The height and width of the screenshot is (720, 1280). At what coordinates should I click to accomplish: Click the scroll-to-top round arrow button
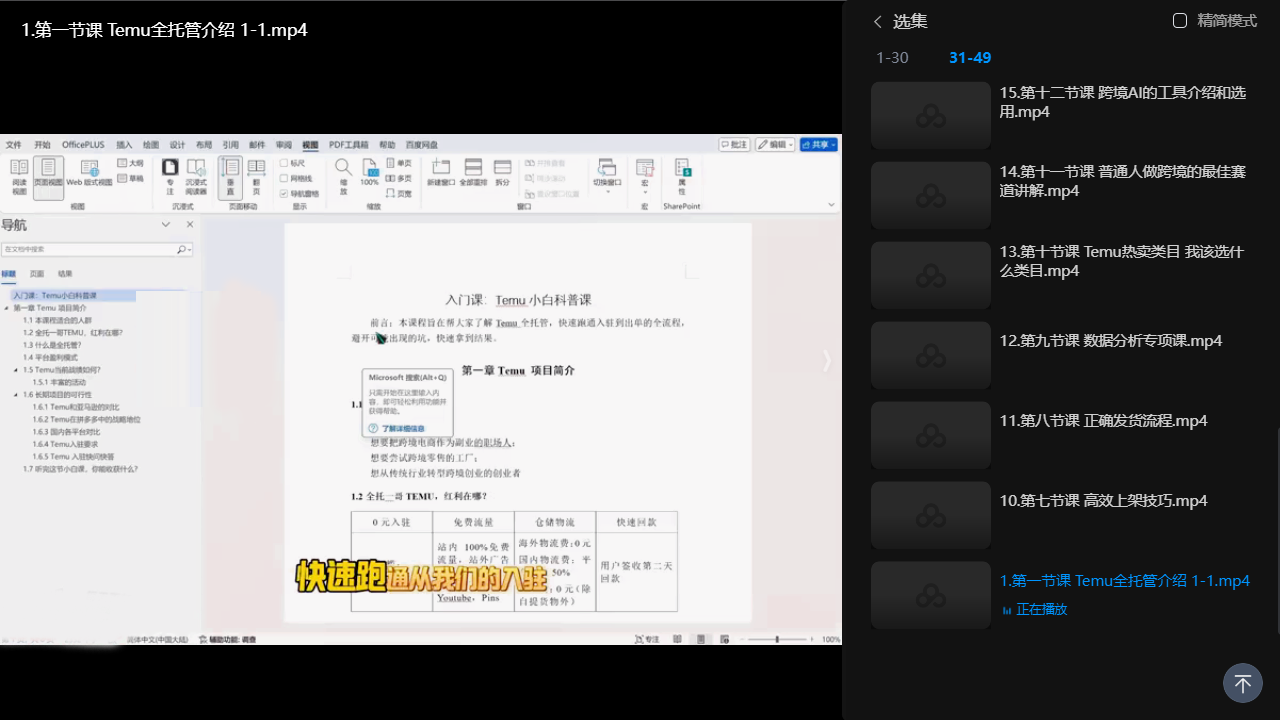click(x=1242, y=683)
